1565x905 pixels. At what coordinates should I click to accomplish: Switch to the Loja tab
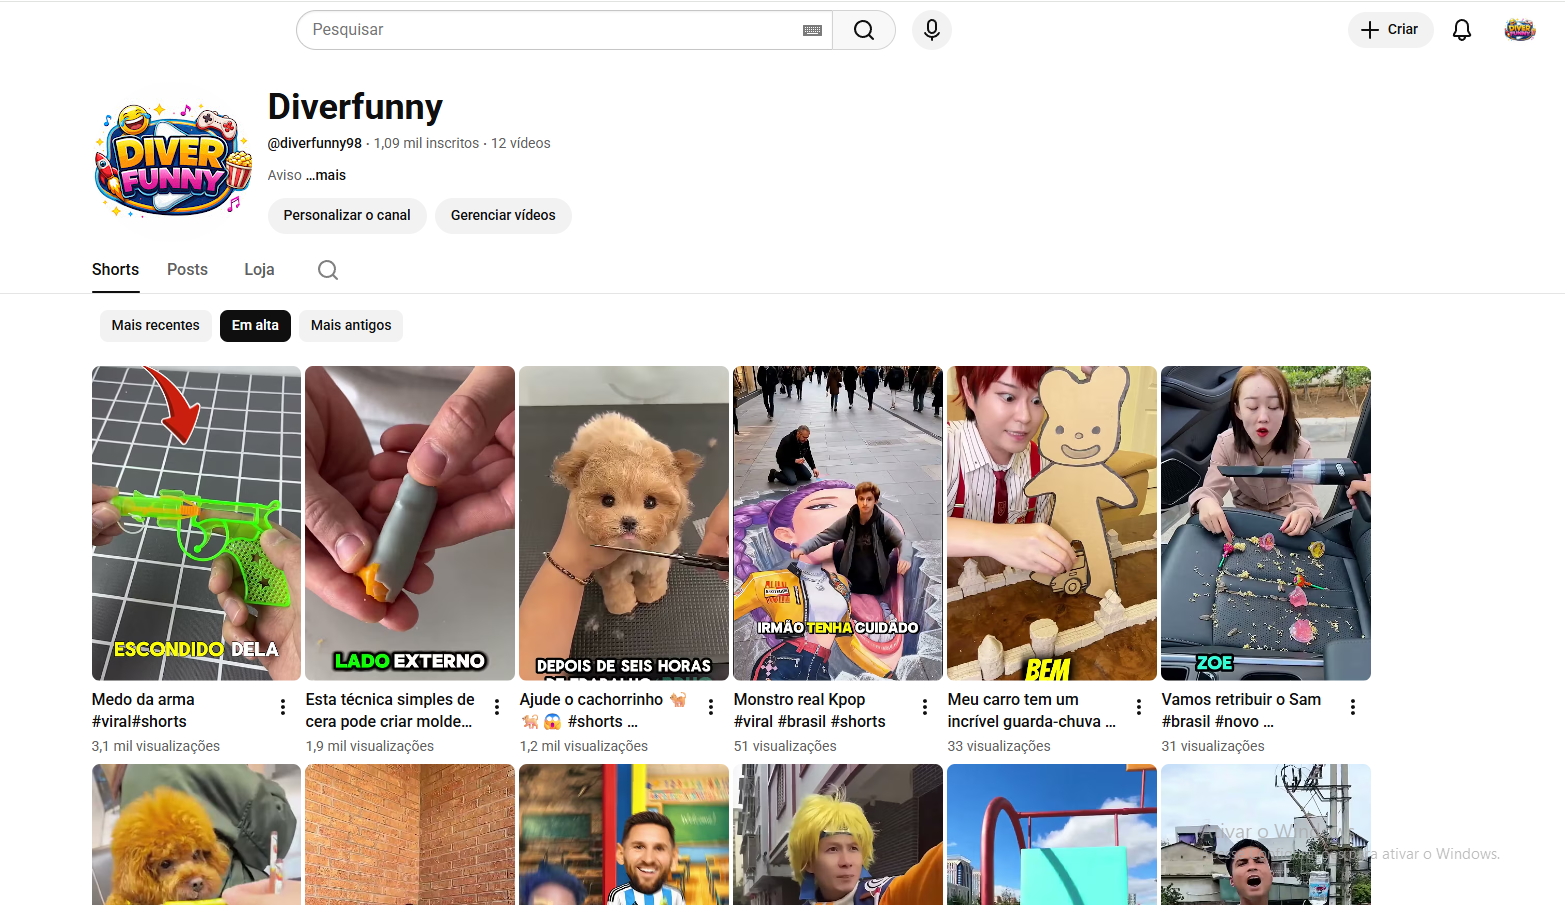click(x=259, y=270)
